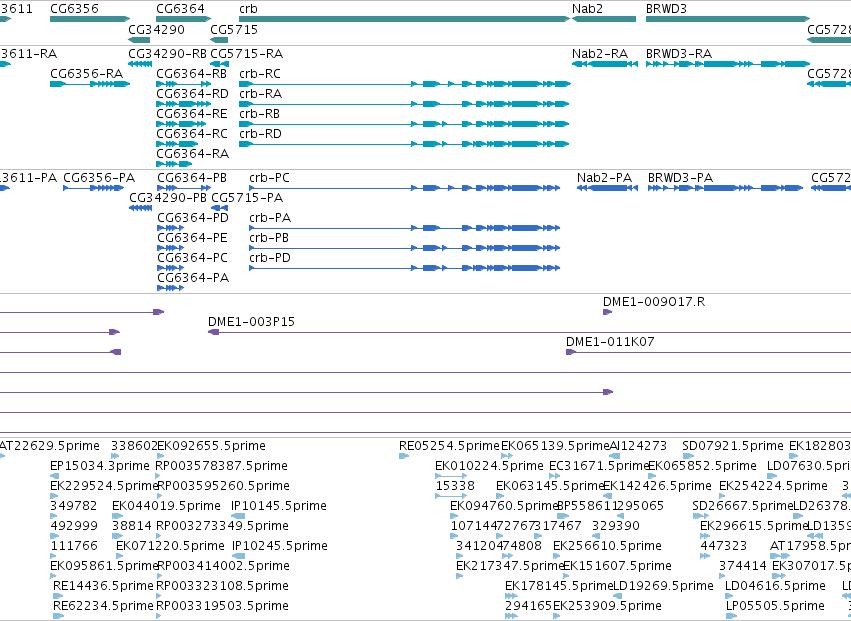
Task: Click the crb-PD protein label
Action: click(270, 257)
